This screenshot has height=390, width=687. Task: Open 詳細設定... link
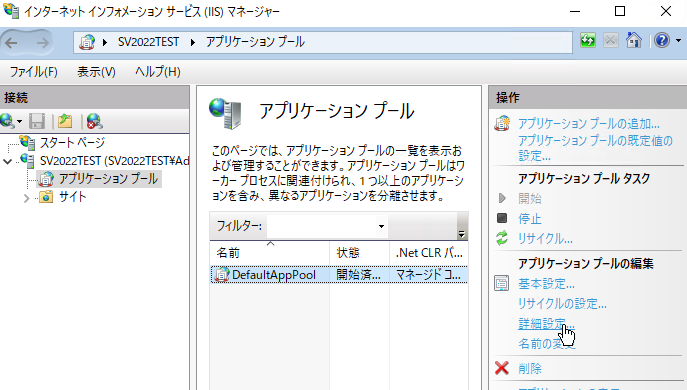[546, 324]
